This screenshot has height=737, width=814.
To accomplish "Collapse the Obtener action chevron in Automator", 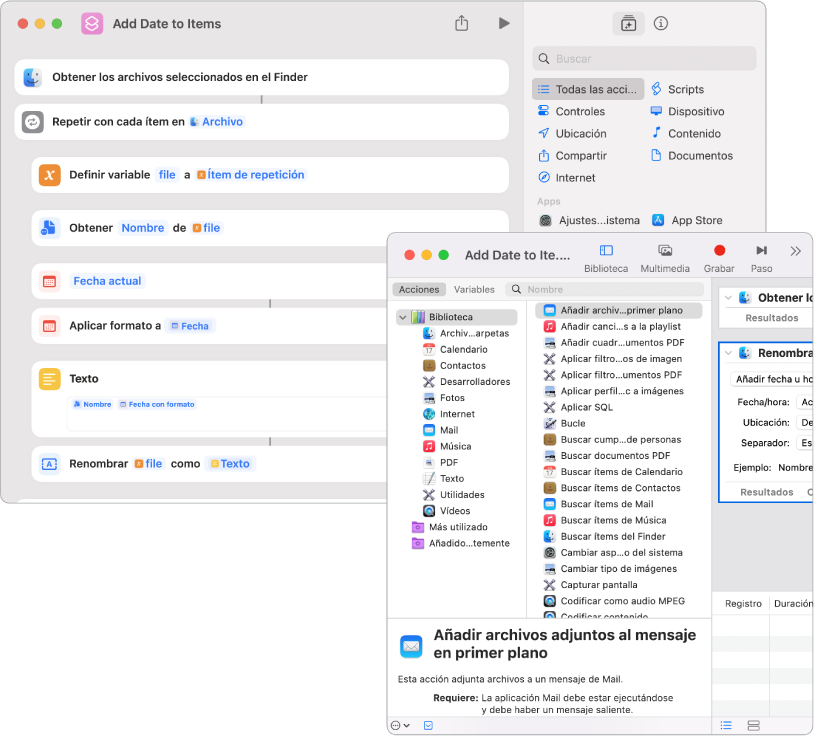I will pyautogui.click(x=728, y=297).
